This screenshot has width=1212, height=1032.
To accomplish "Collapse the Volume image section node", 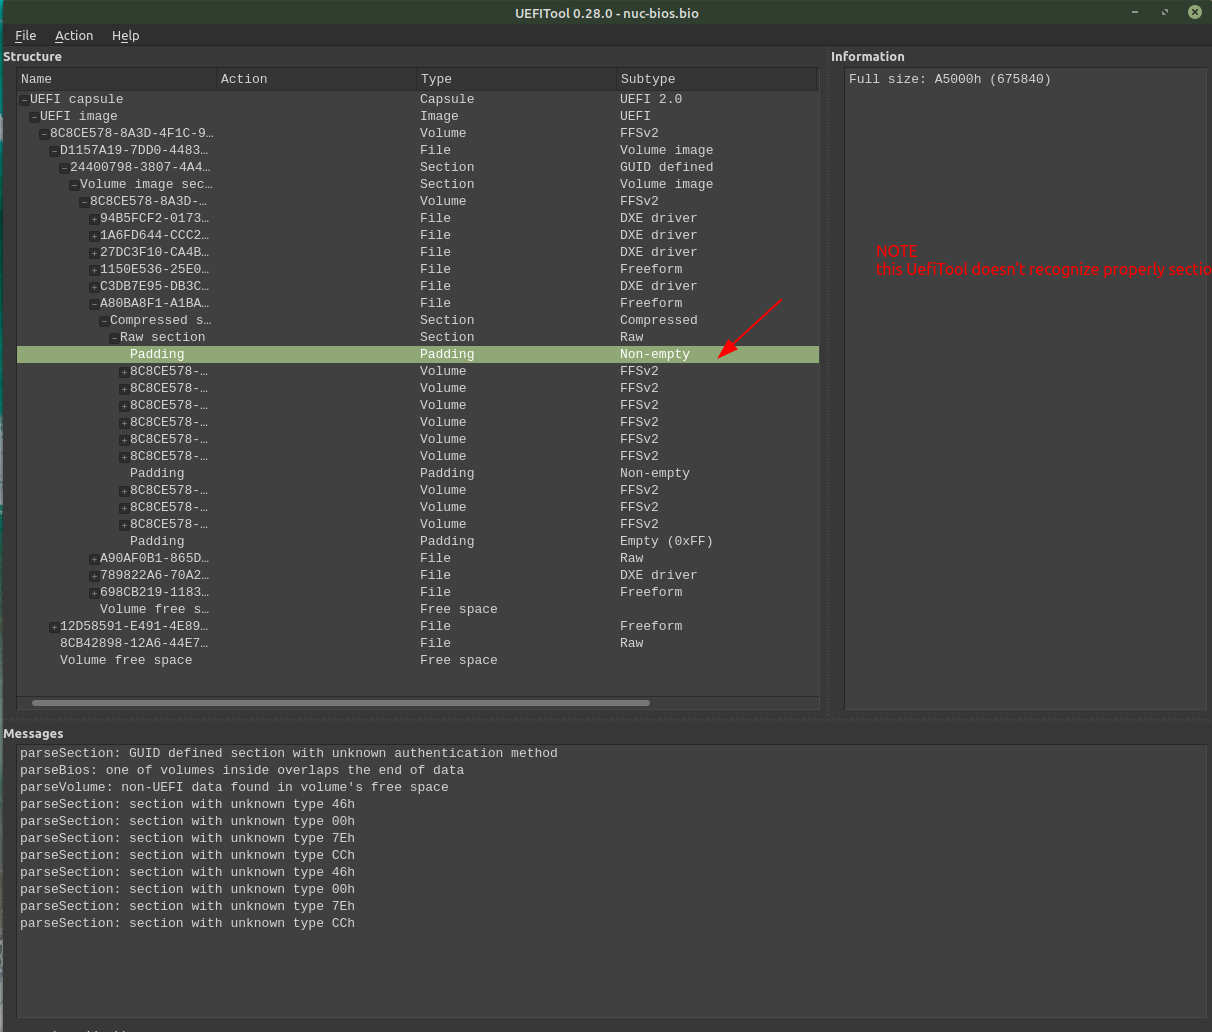I will click(x=74, y=185).
